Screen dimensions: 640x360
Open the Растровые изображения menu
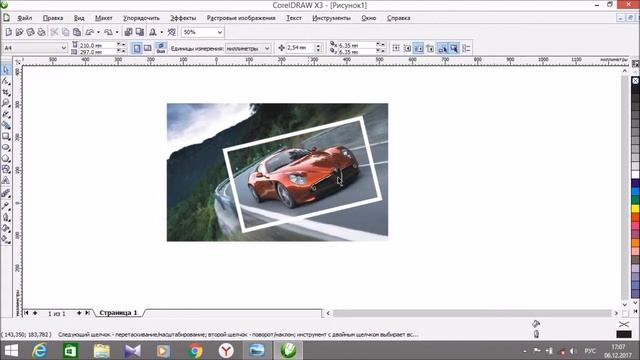pos(241,18)
